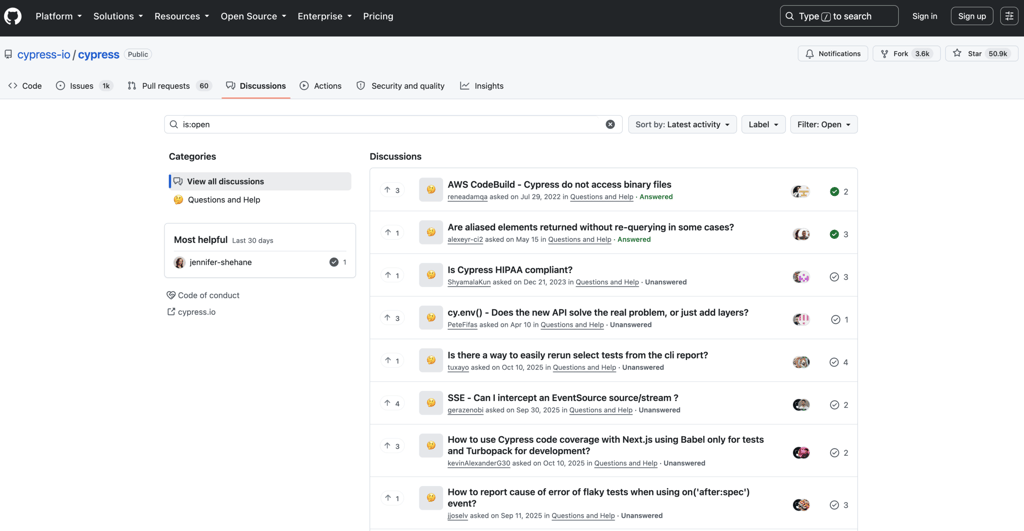This screenshot has height=531, width=1024.
Task: Open the Filter: Open dropdown
Action: point(824,124)
